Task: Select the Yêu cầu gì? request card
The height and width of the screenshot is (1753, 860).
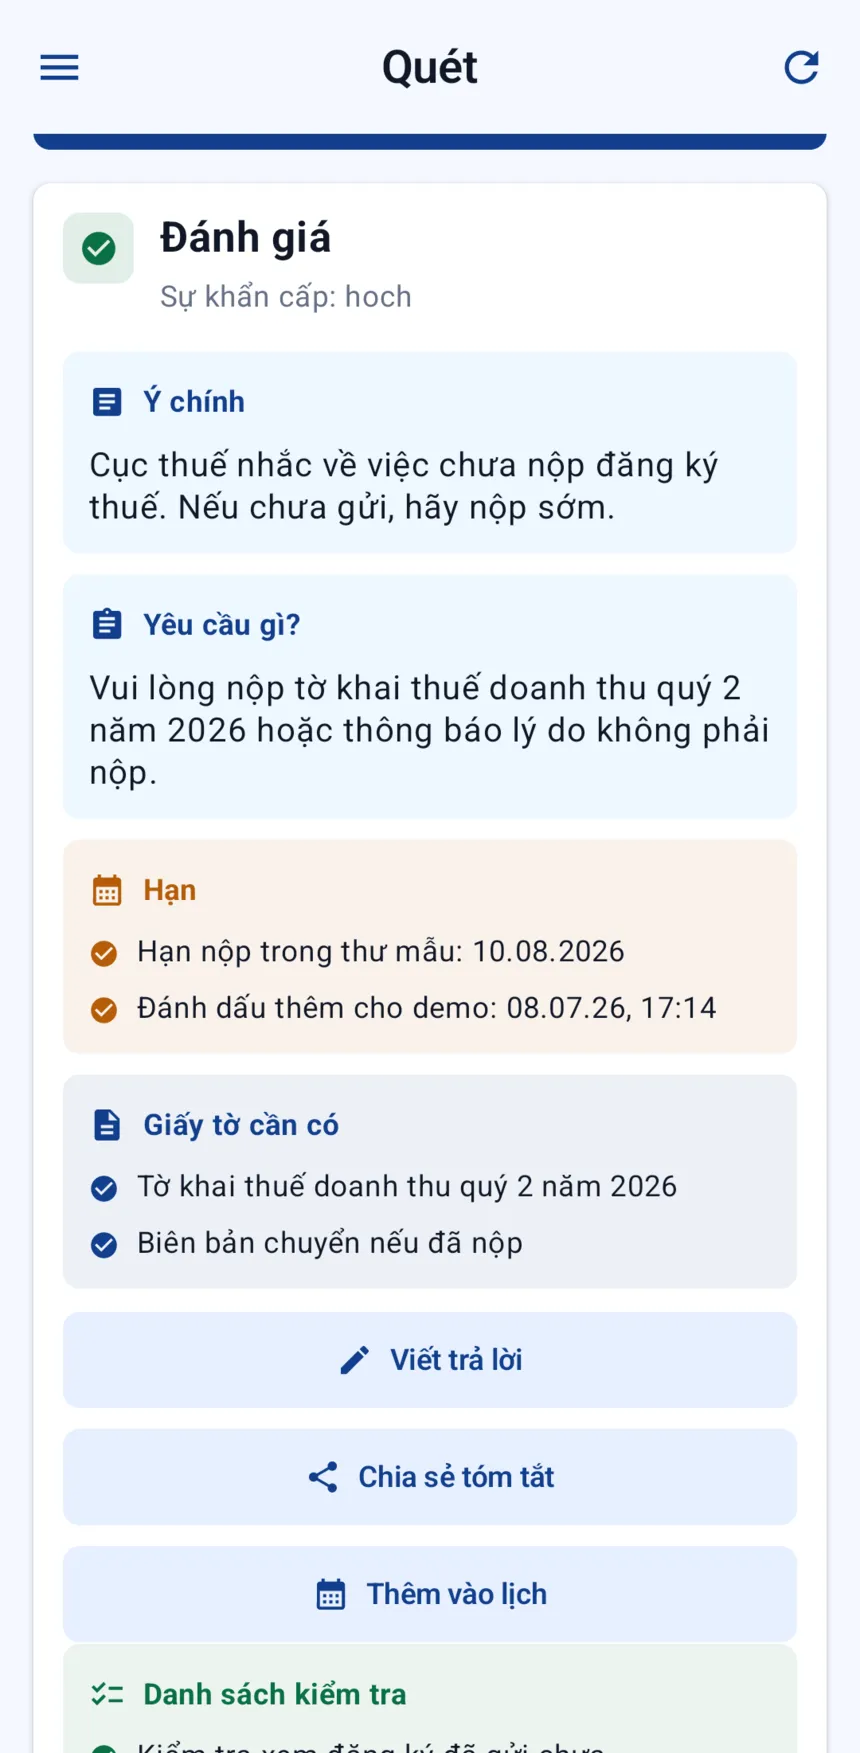Action: (x=430, y=697)
